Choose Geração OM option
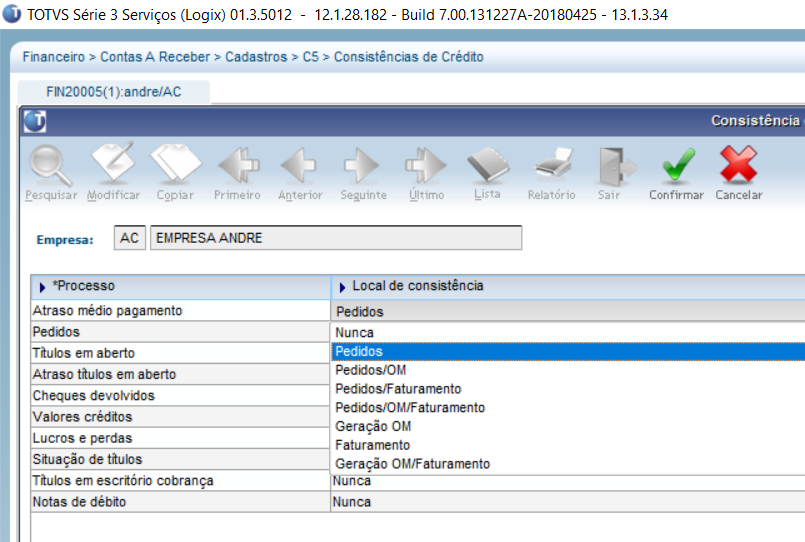The image size is (805, 542). tap(568, 427)
